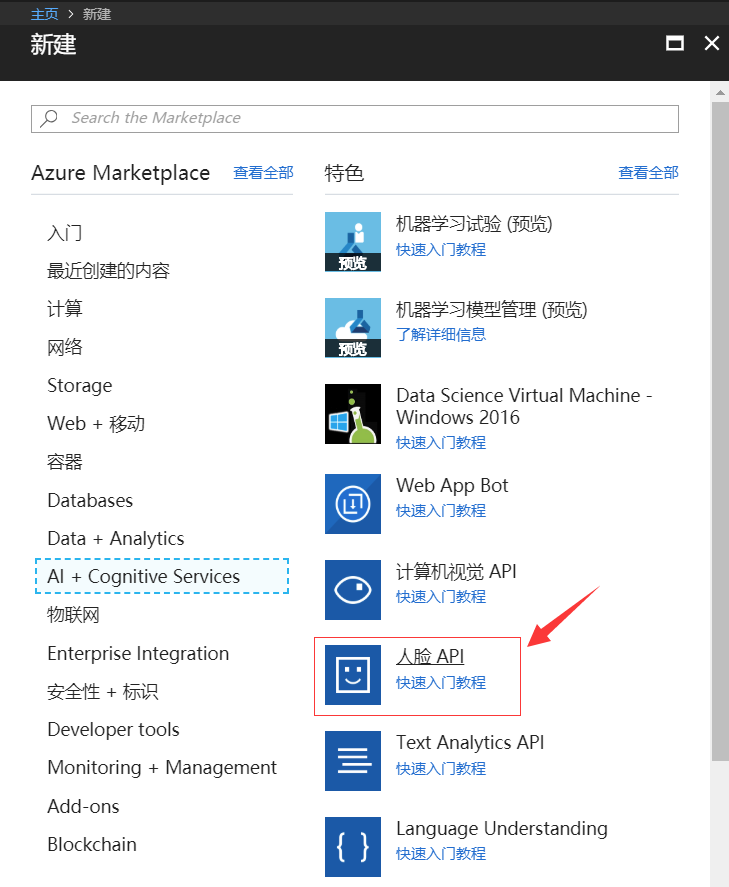Select the Web App Bot icon
The width and height of the screenshot is (729, 887).
click(x=352, y=503)
